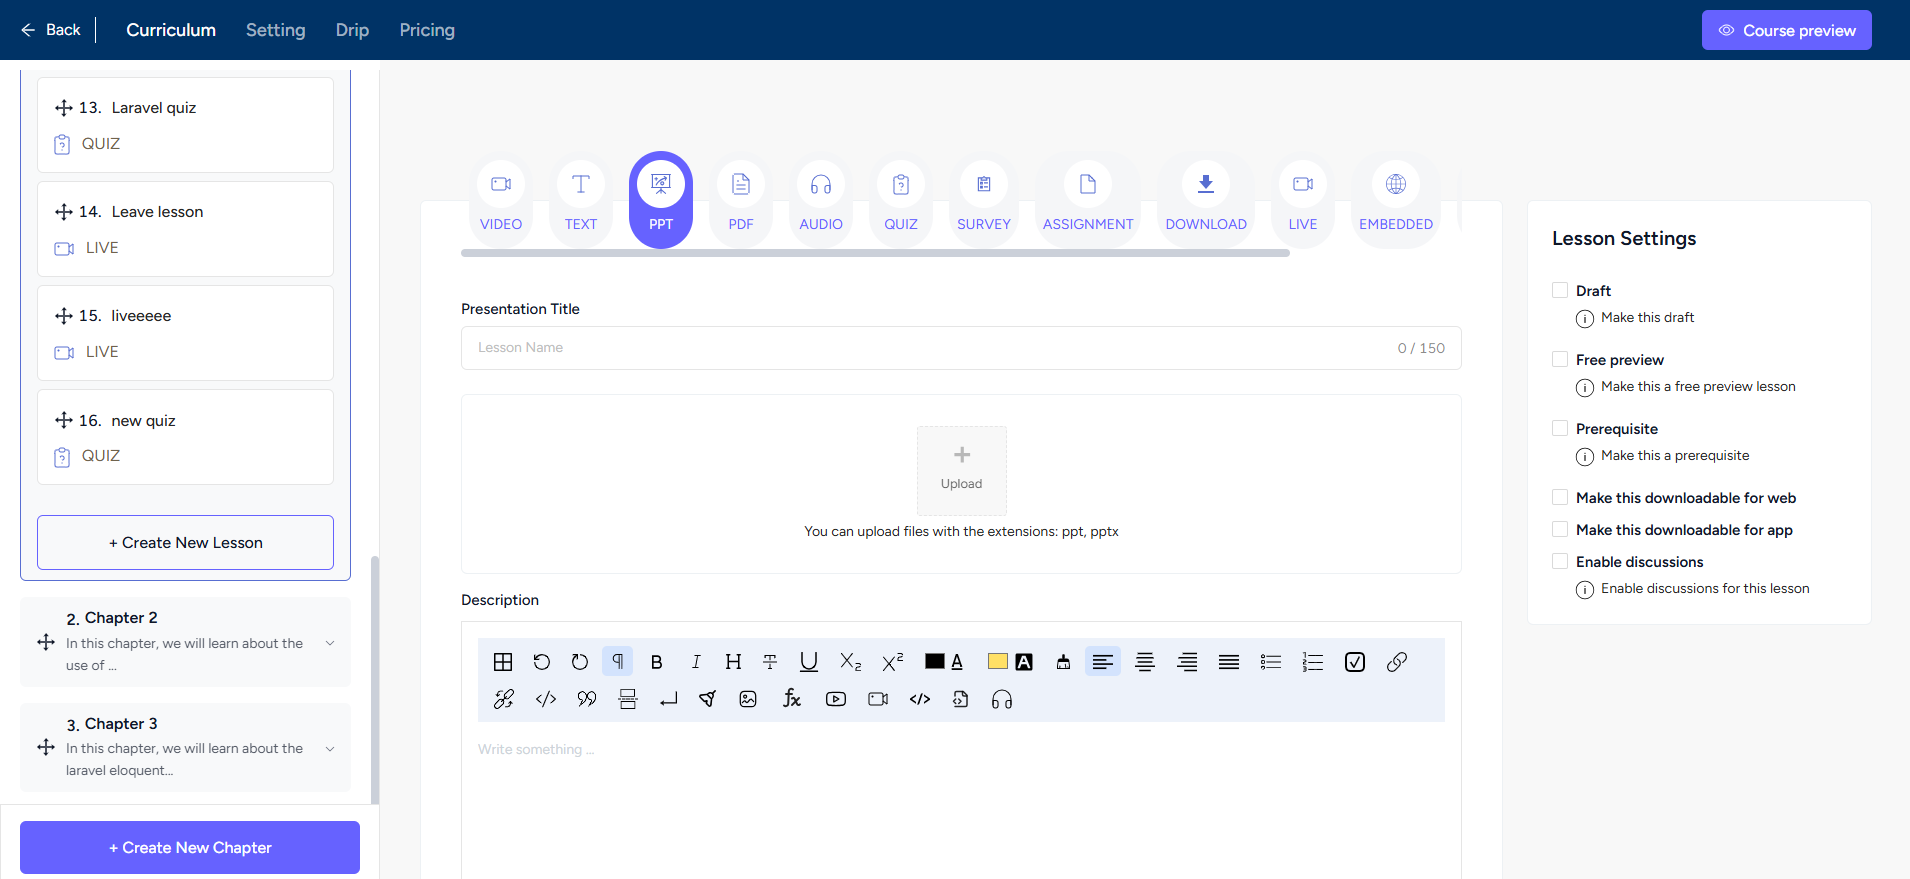Viewport: 1910px width, 879px height.
Task: Enable Make this downloadable for web
Action: point(1560,497)
